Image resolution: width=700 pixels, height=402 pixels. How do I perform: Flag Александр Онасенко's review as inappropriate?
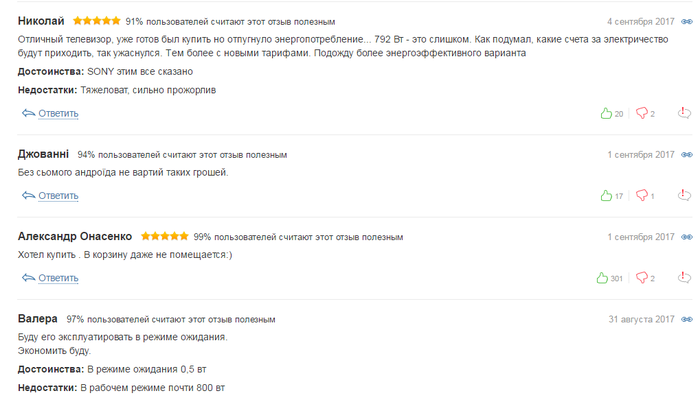click(x=685, y=276)
